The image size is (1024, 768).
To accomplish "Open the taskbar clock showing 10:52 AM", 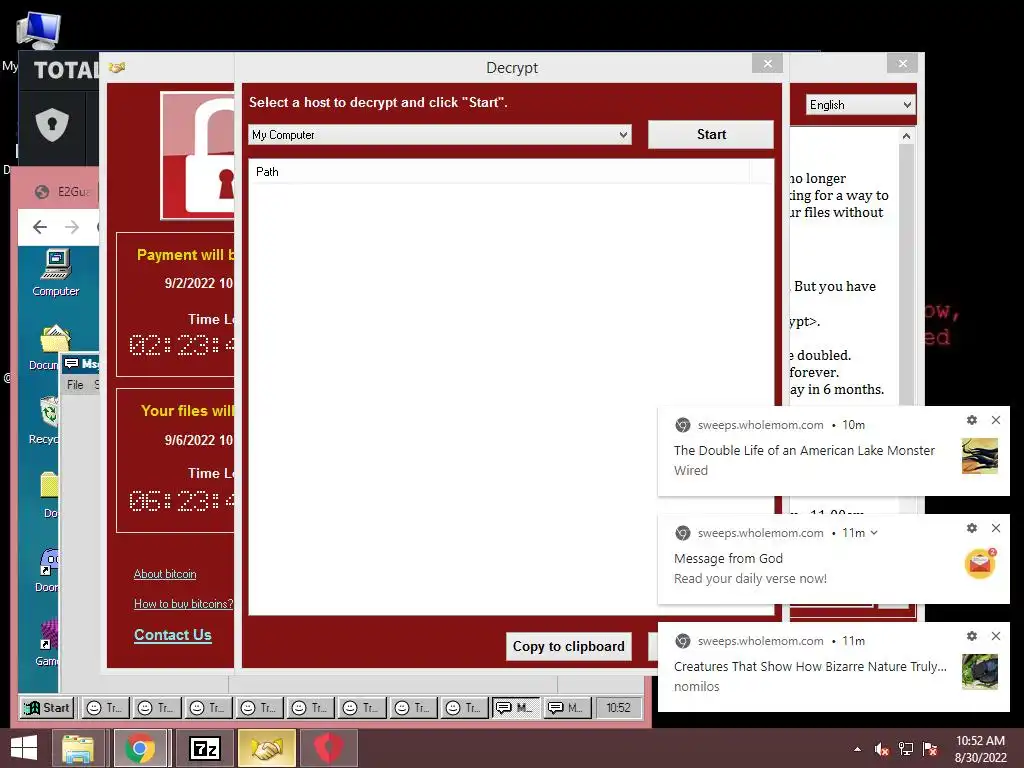I will tap(980, 749).
